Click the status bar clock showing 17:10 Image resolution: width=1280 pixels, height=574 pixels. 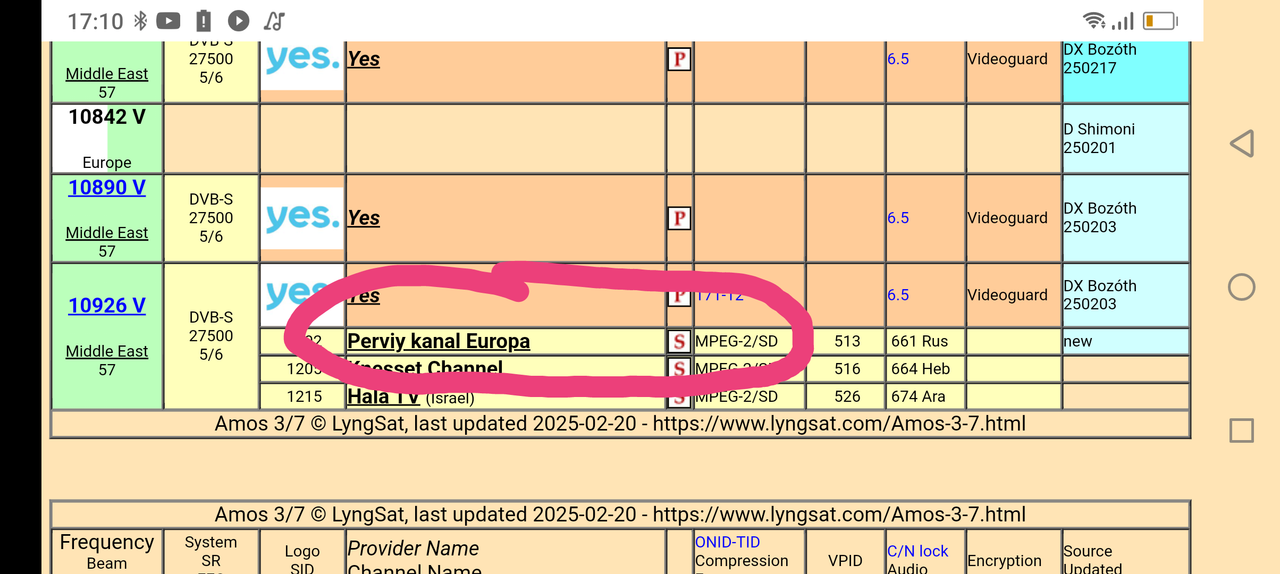(x=96, y=21)
